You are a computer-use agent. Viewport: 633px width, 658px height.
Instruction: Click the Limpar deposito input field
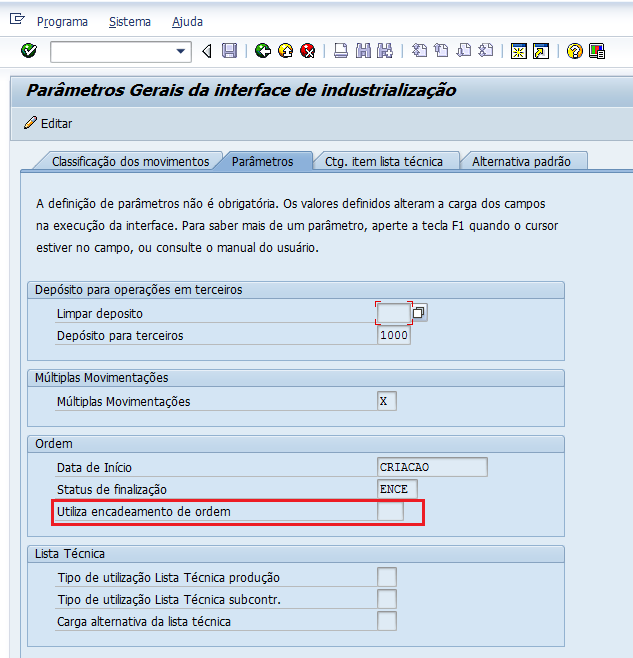point(394,313)
